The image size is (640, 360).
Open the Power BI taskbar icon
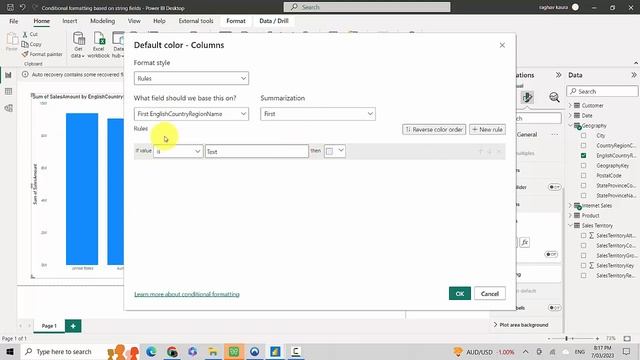275,351
